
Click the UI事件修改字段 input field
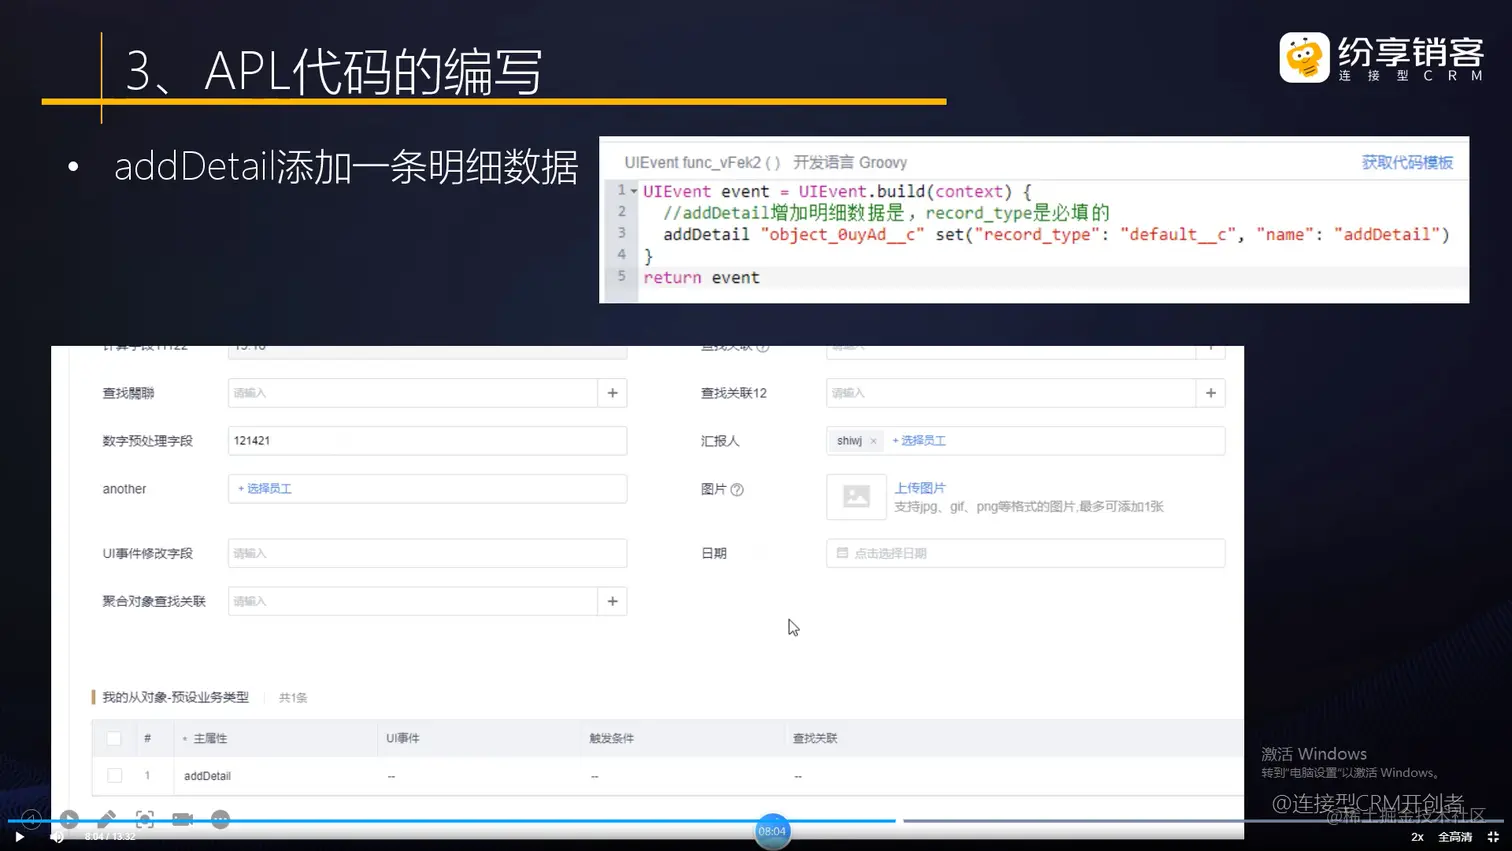pyautogui.click(x=427, y=553)
